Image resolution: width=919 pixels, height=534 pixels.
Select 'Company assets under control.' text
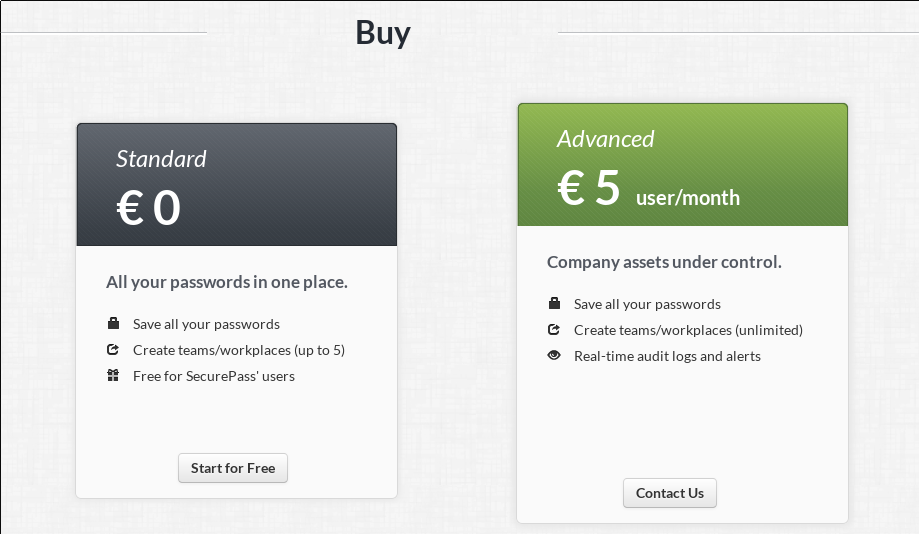pos(664,262)
